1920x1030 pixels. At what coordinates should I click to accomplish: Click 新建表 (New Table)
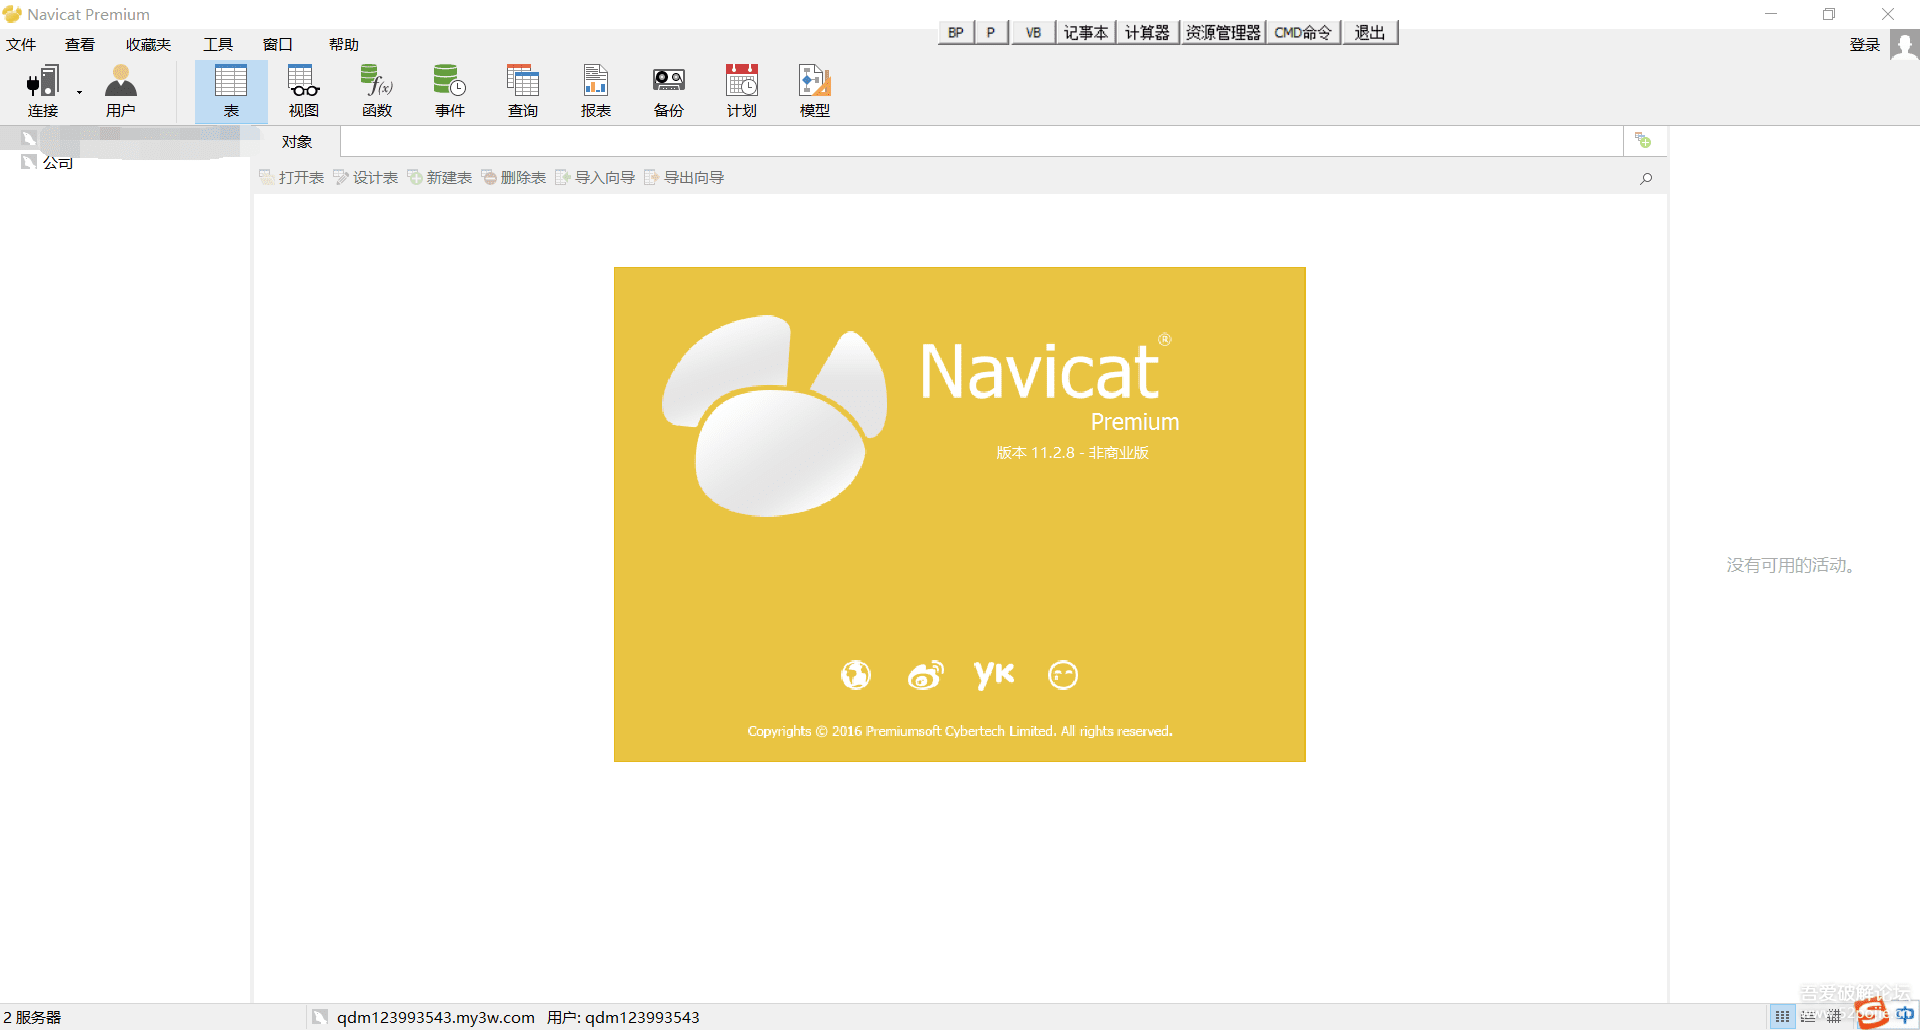pyautogui.click(x=439, y=177)
